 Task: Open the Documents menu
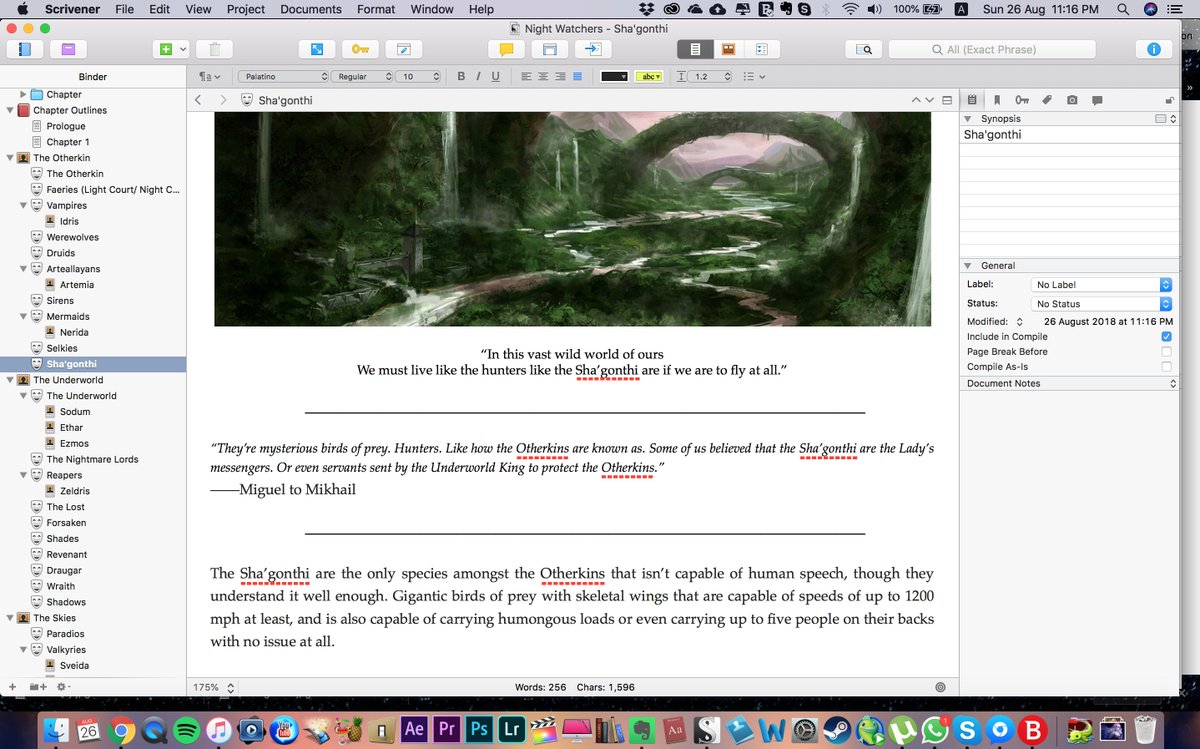pos(311,9)
